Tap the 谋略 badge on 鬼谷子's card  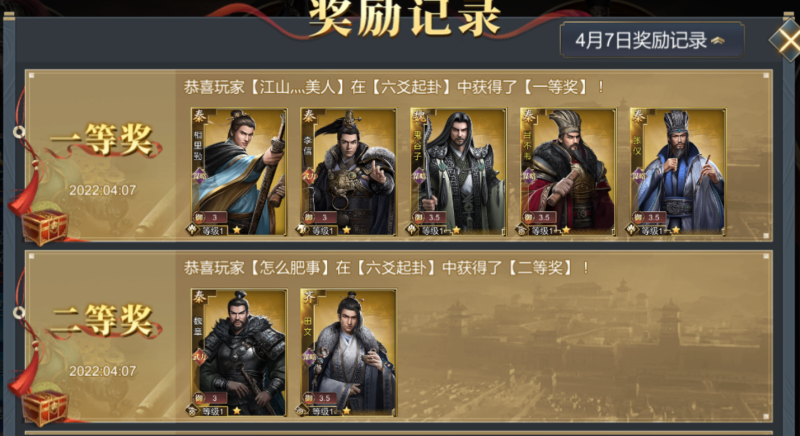point(419,176)
